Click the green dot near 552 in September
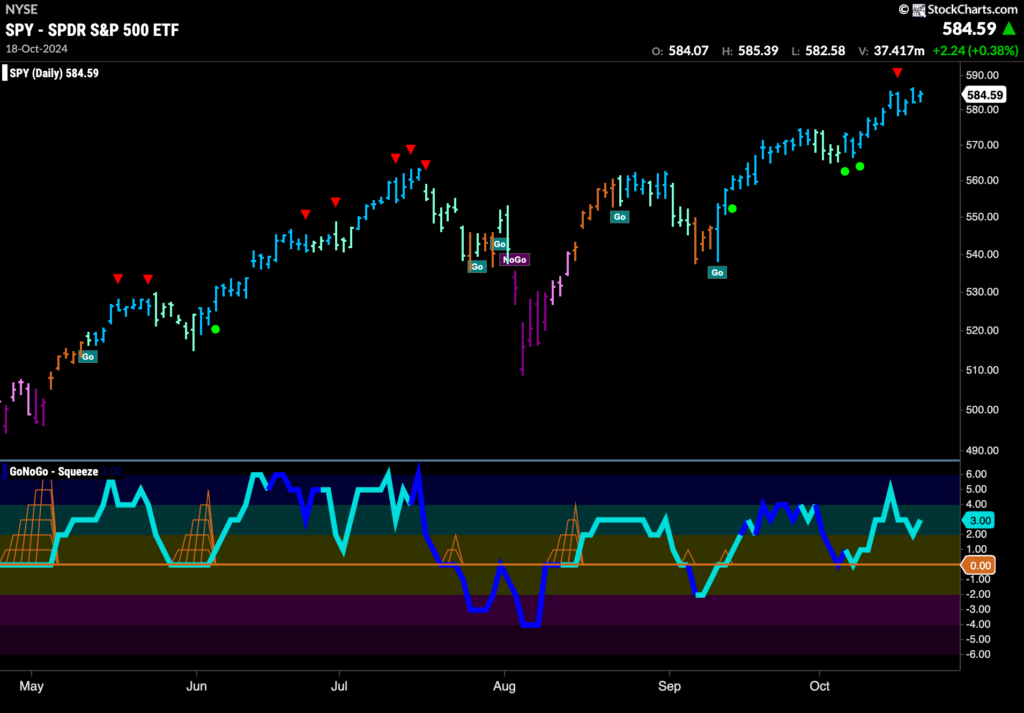 coord(732,209)
